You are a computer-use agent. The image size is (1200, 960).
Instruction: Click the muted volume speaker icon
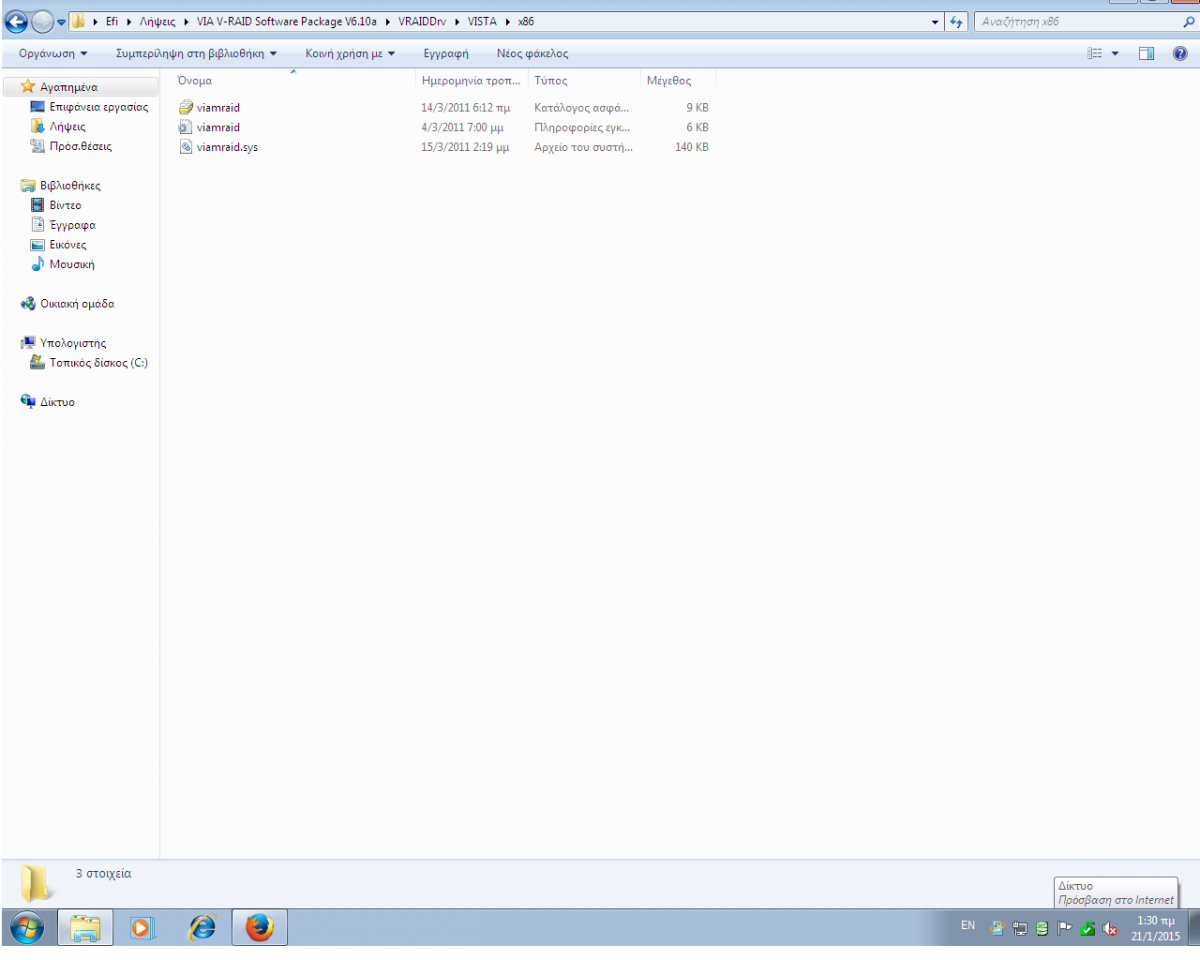(1109, 927)
